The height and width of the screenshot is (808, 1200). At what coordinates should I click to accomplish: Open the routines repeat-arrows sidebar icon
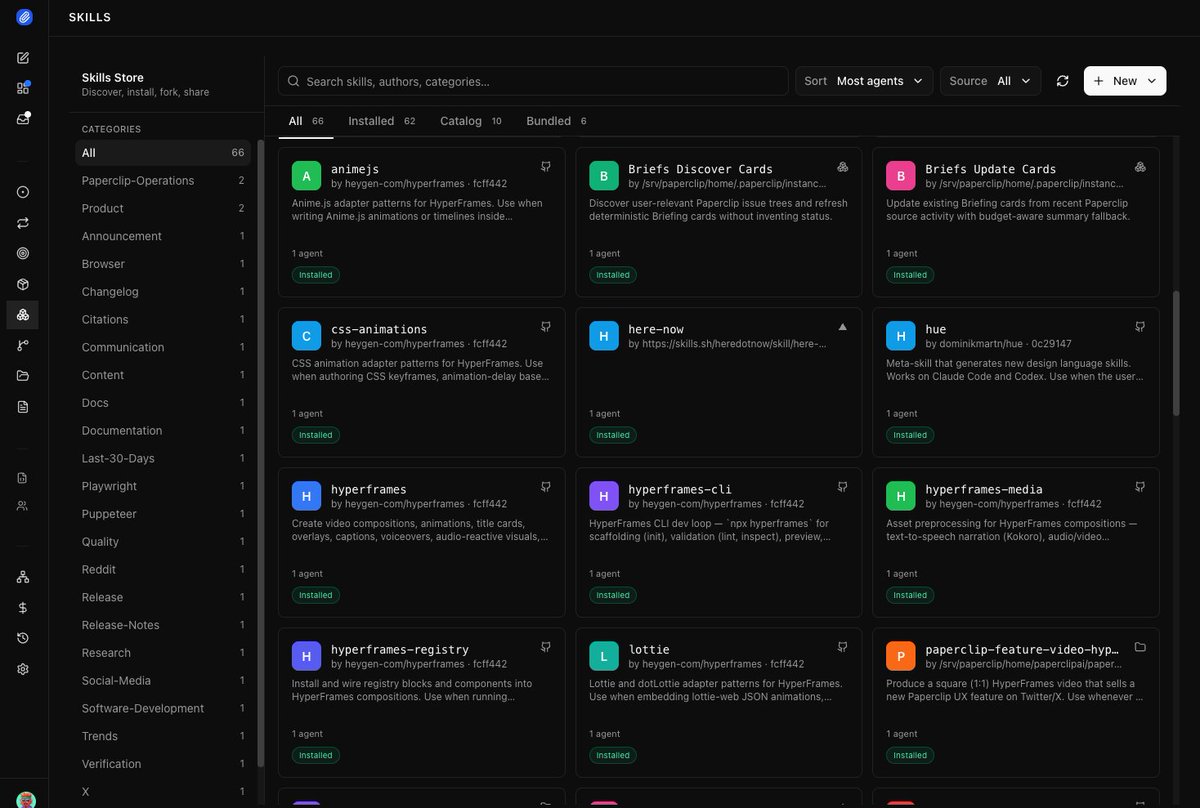click(23, 223)
